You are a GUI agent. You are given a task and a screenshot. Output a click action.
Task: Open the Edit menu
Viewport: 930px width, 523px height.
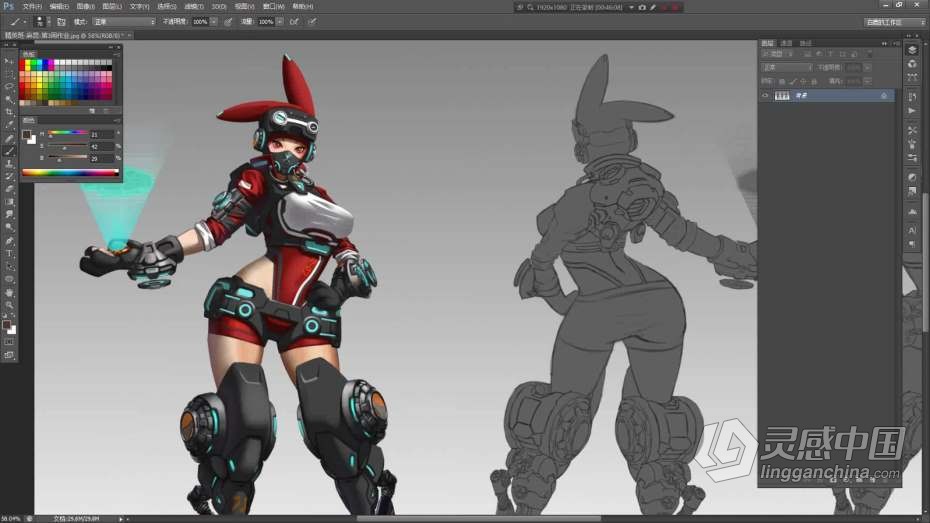[59, 7]
